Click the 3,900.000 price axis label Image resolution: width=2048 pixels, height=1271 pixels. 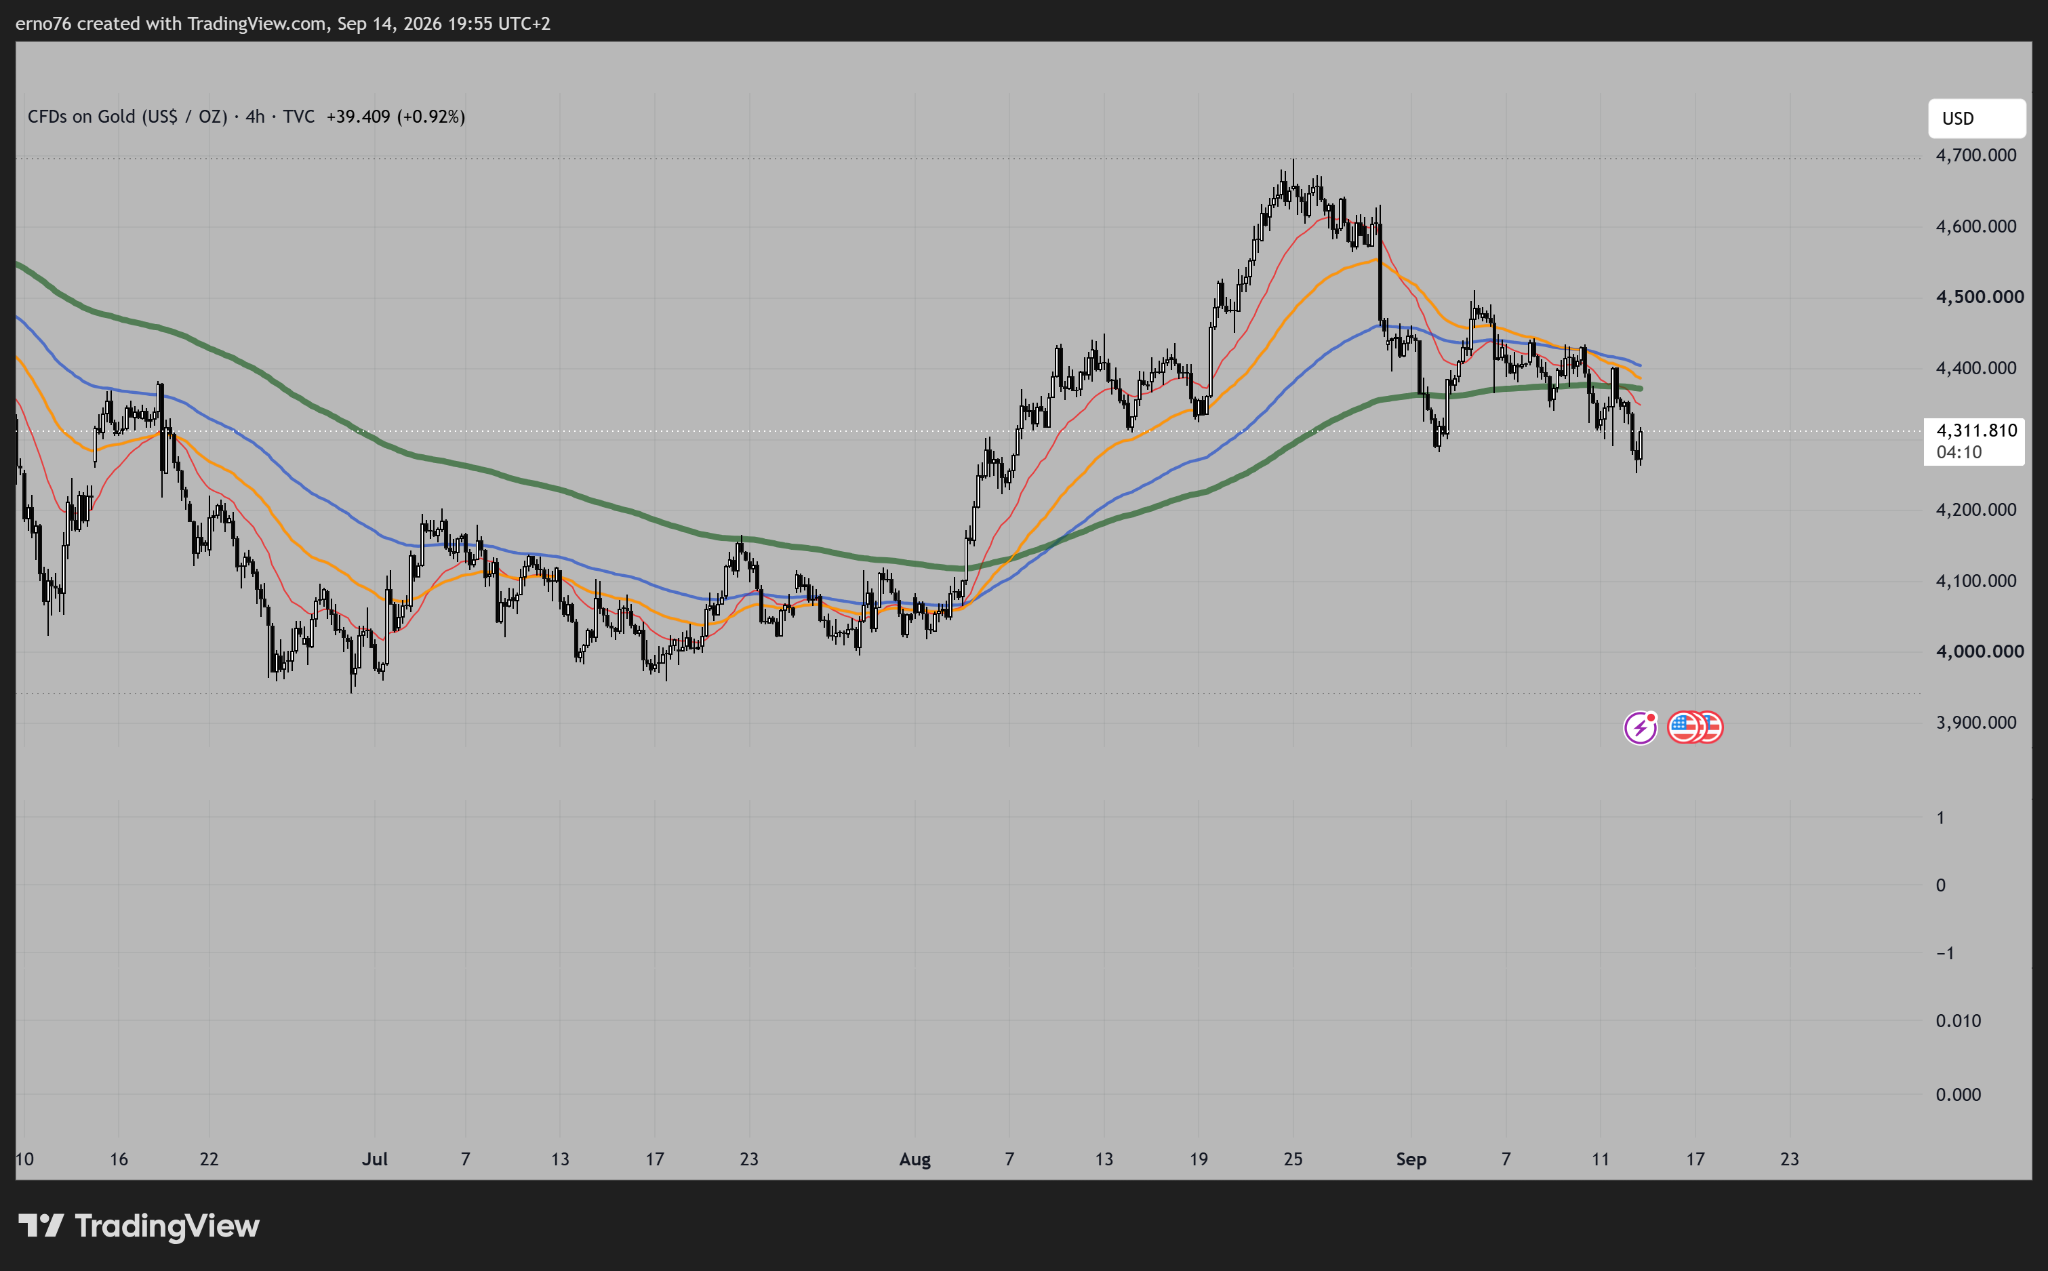pos(1976,723)
